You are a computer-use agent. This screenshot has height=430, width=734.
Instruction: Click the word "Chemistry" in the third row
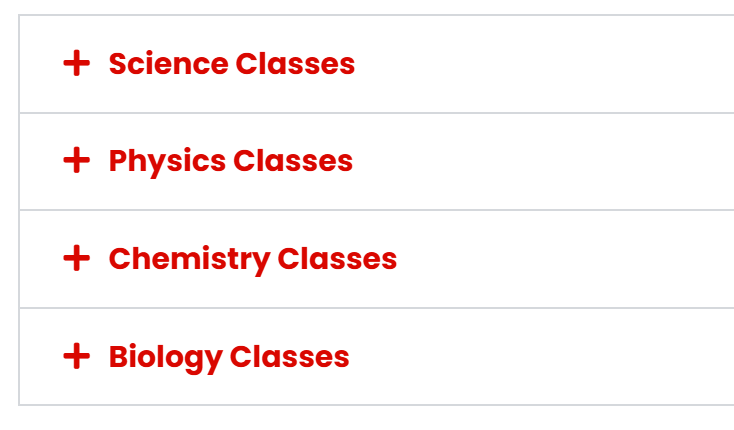click(x=189, y=259)
